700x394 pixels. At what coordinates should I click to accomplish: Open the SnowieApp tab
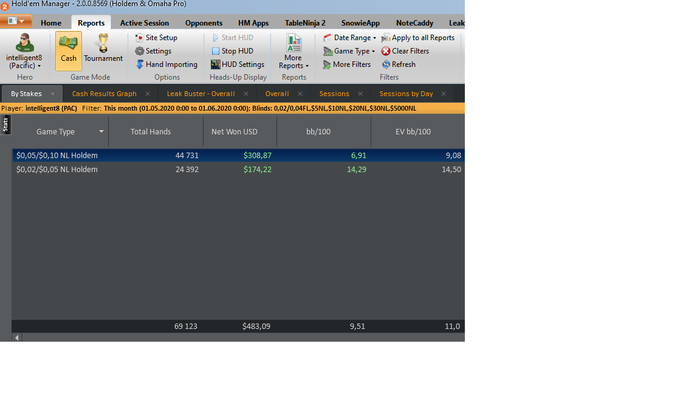pos(360,23)
